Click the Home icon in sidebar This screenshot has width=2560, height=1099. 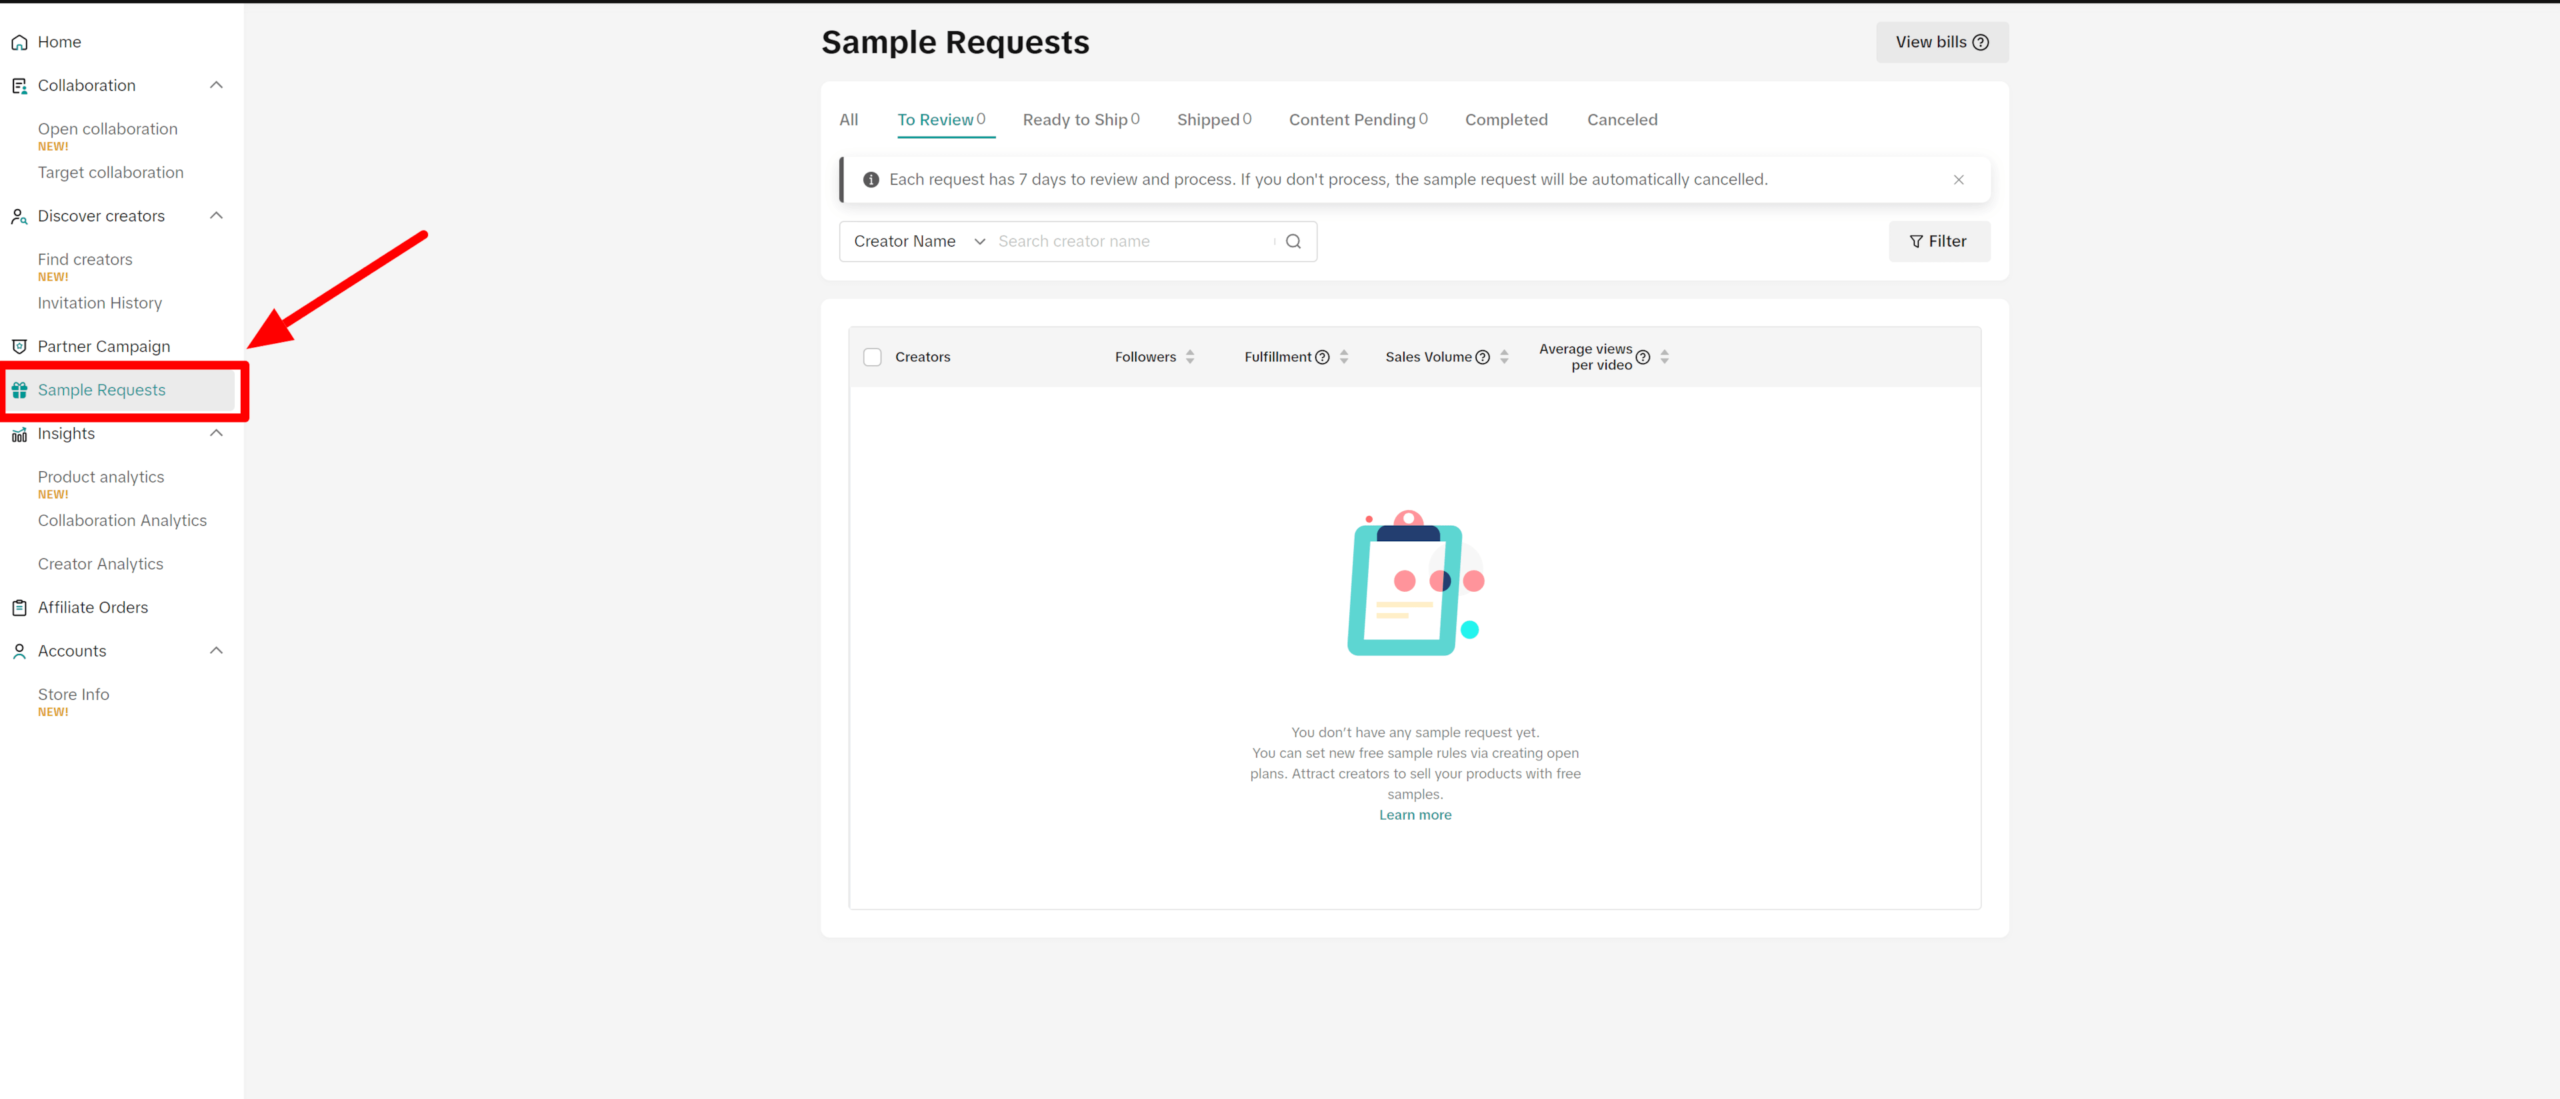[x=19, y=42]
